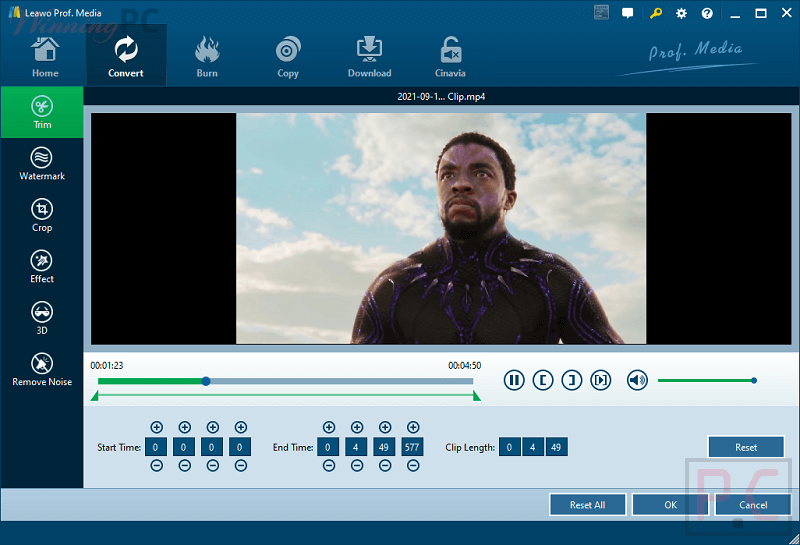Increase End Time milliseconds value
Image resolution: width=800 pixels, height=545 pixels.
(x=413, y=427)
